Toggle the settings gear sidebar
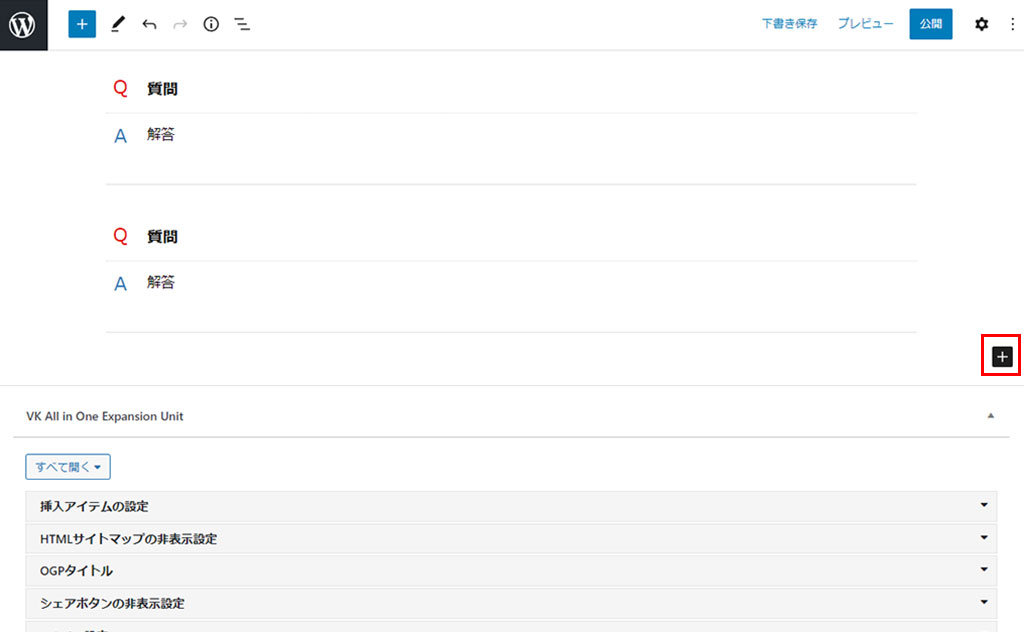Screen dimensions: 1024x632 coord(981,24)
